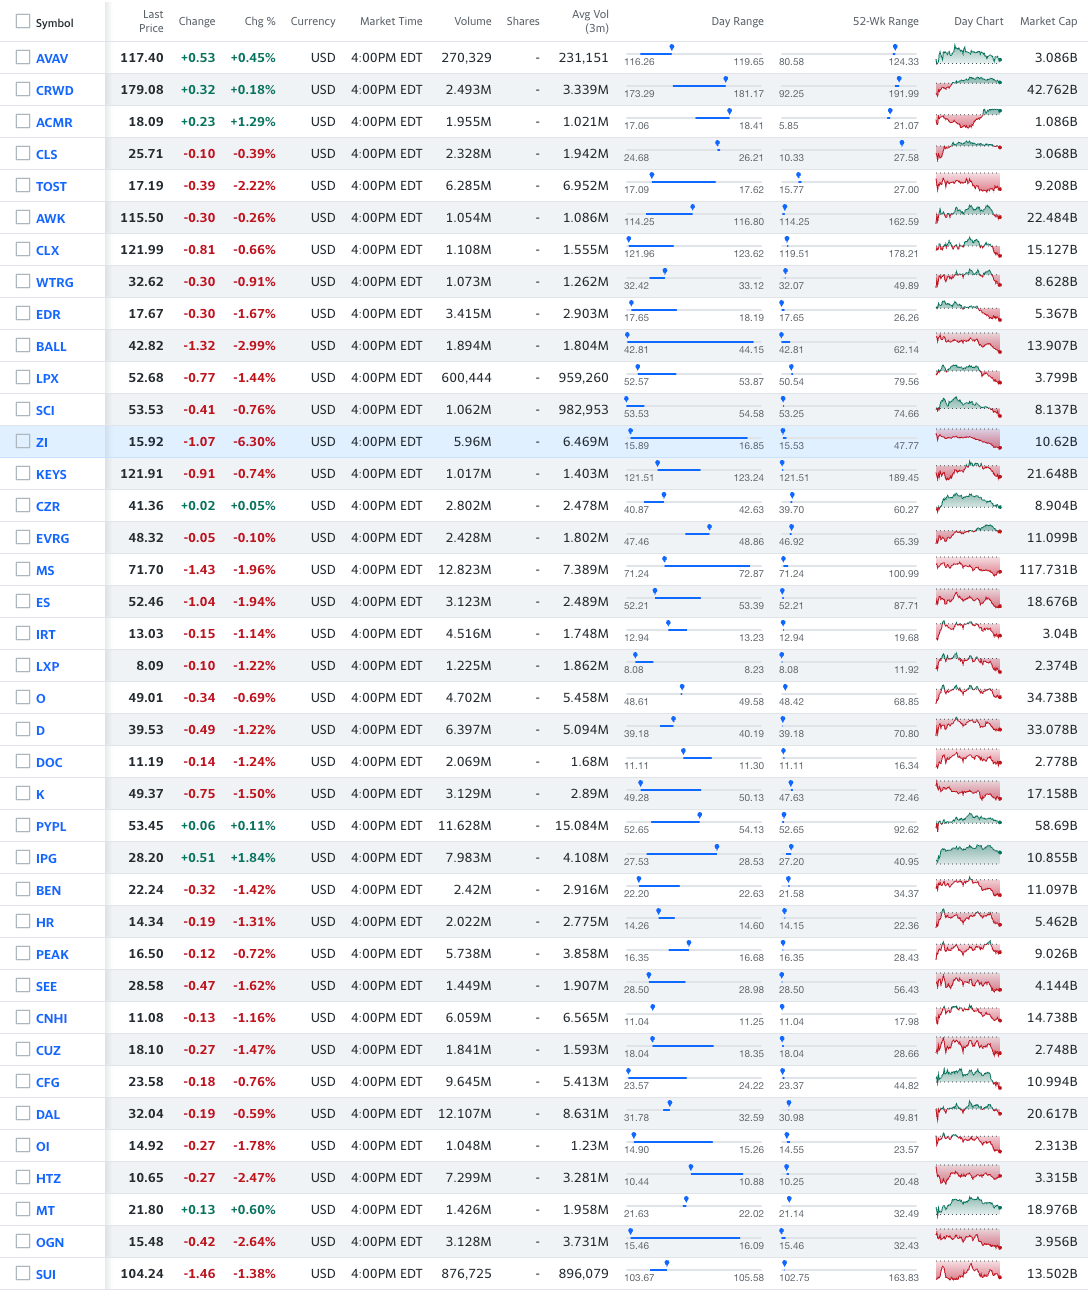
Task: Click the 12.823M volume value
Action: pos(465,570)
